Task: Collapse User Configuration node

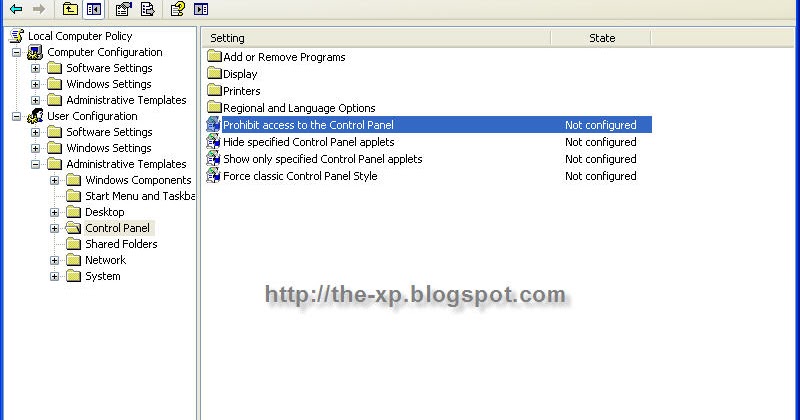Action: point(16,116)
